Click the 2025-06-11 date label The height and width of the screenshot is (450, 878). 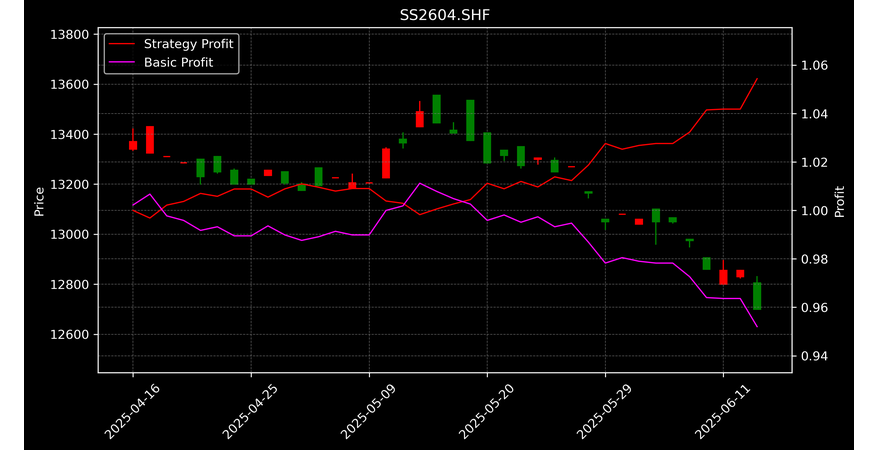(721, 411)
